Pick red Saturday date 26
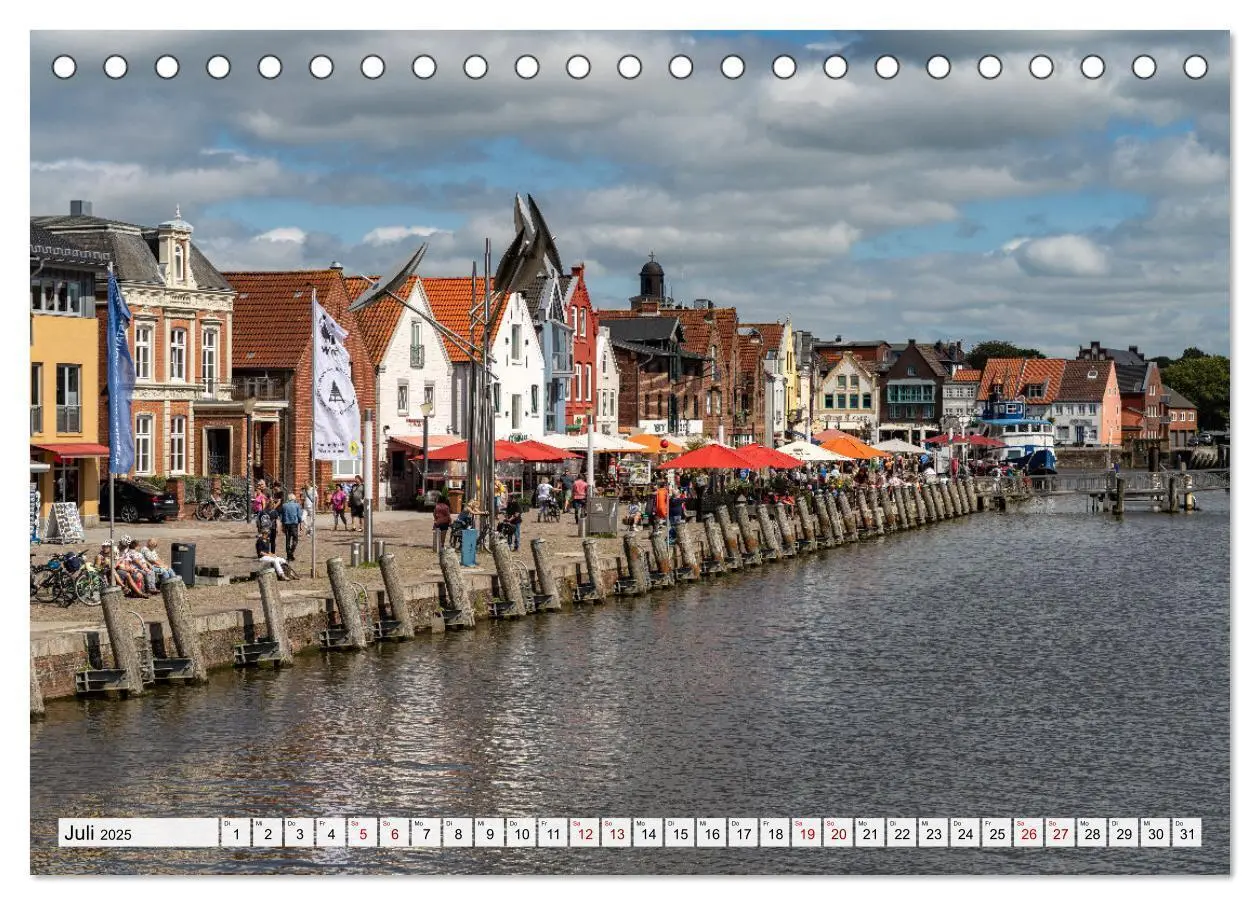This screenshot has height=905, width=1260. coord(1028,833)
